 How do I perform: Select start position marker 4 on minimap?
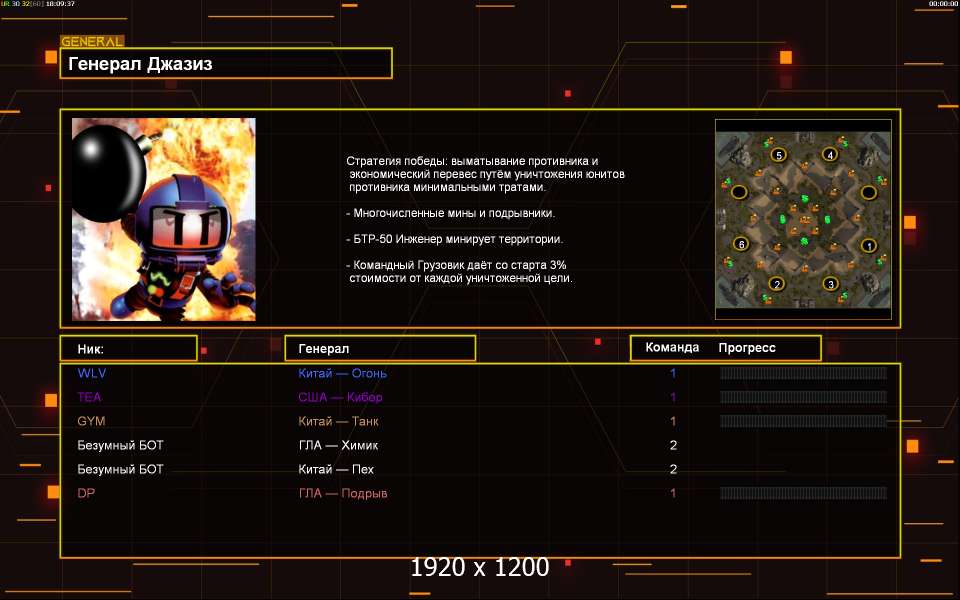(830, 155)
